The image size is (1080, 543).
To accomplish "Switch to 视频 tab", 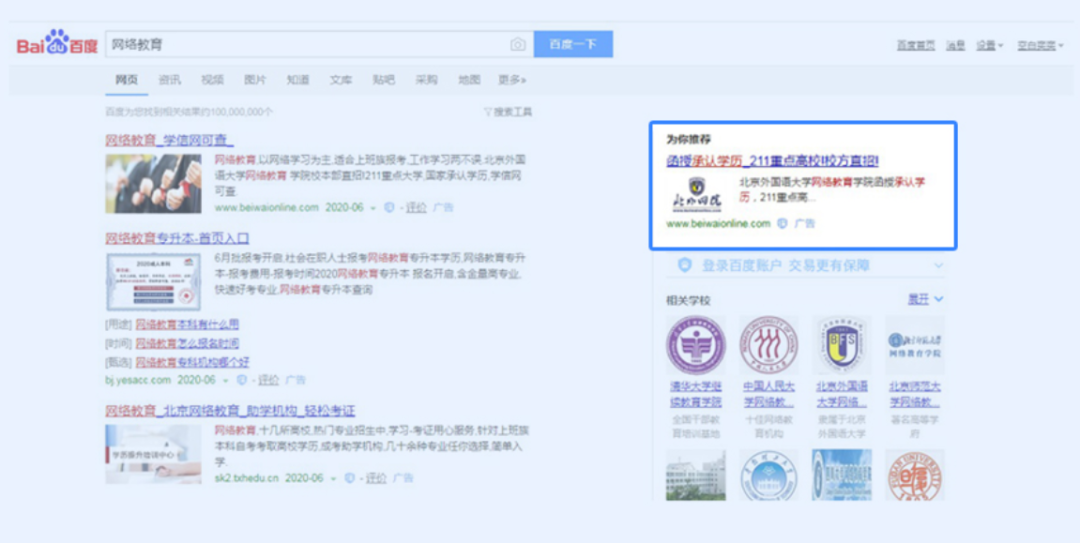I will (212, 80).
